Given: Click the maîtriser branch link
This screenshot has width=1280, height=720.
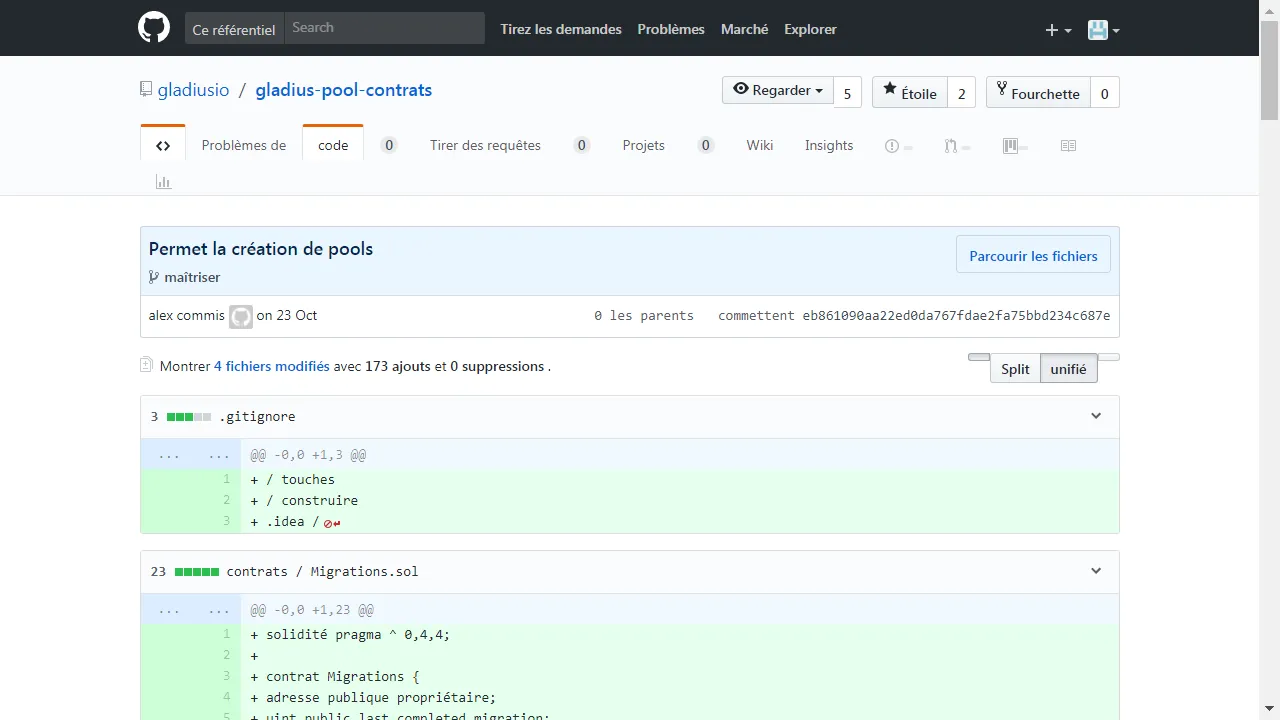Looking at the screenshot, I should 192,277.
